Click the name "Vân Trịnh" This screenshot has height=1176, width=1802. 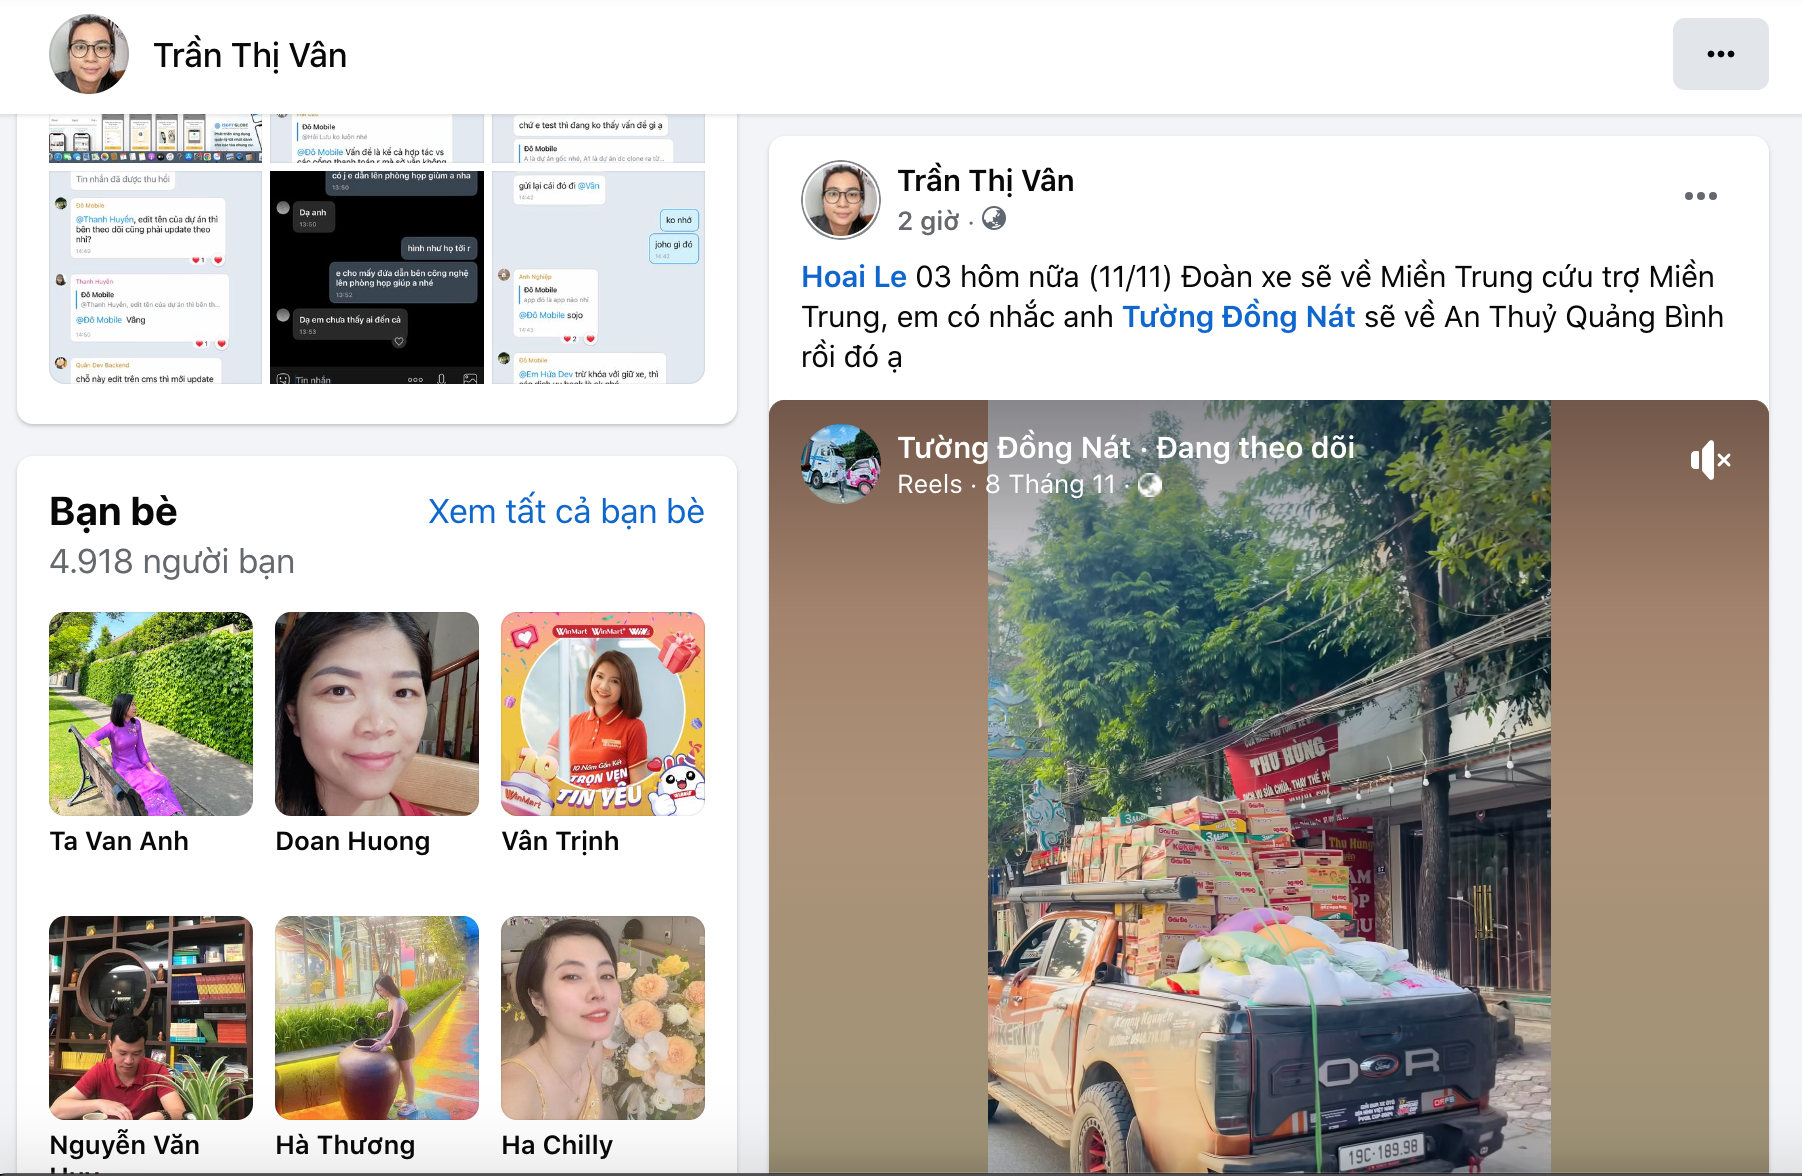(x=560, y=841)
